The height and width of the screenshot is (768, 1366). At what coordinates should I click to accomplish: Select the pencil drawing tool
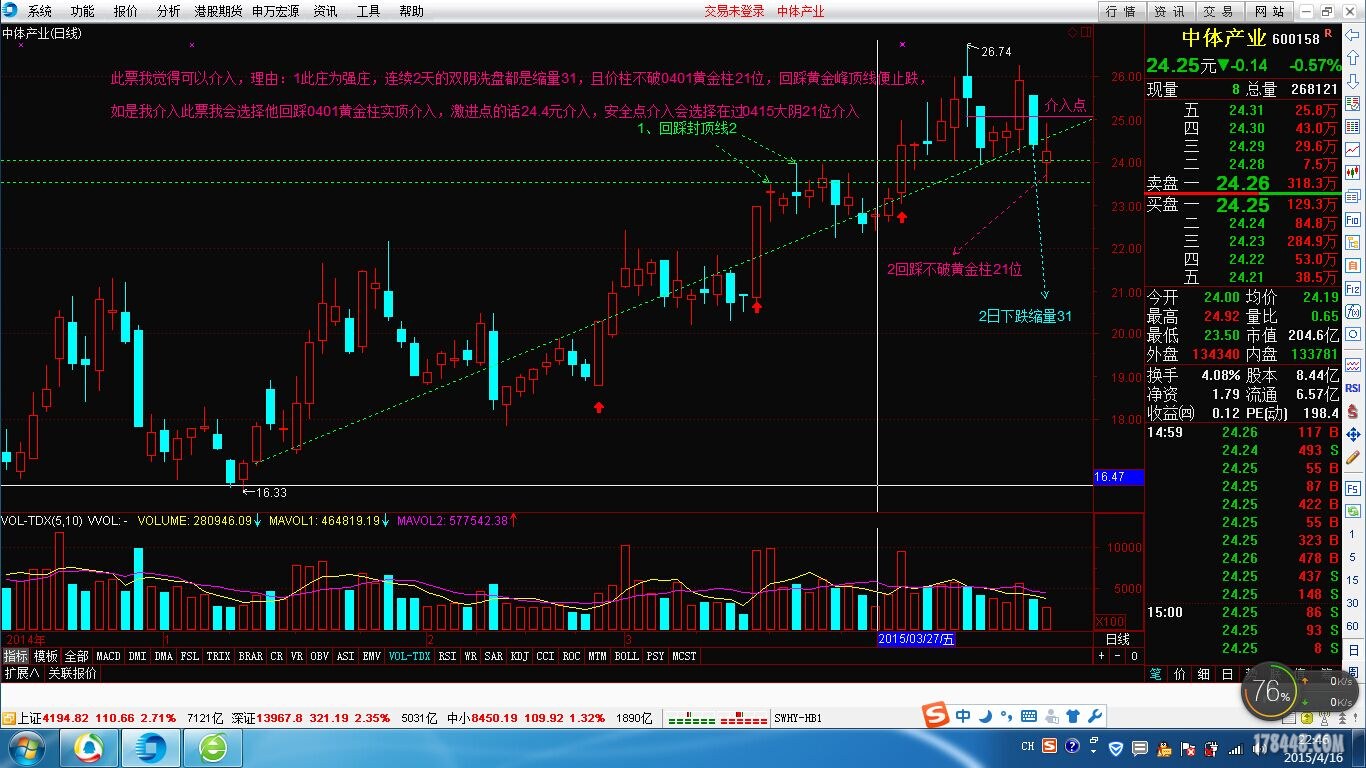pyautogui.click(x=1352, y=458)
